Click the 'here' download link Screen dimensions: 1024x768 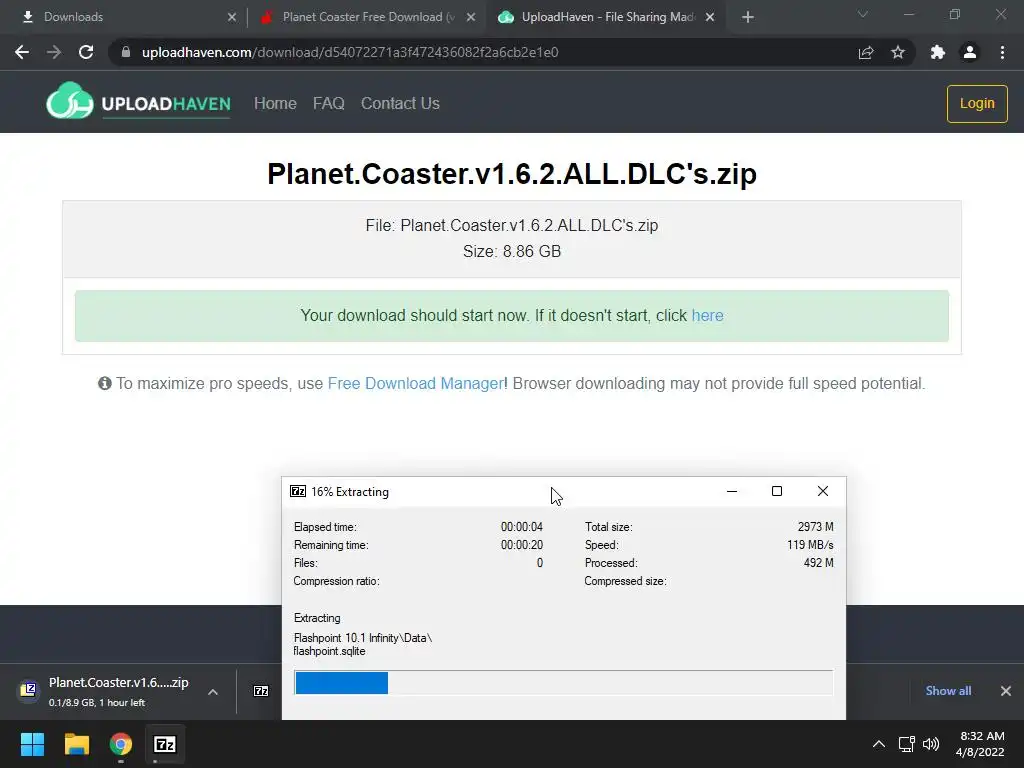707,315
